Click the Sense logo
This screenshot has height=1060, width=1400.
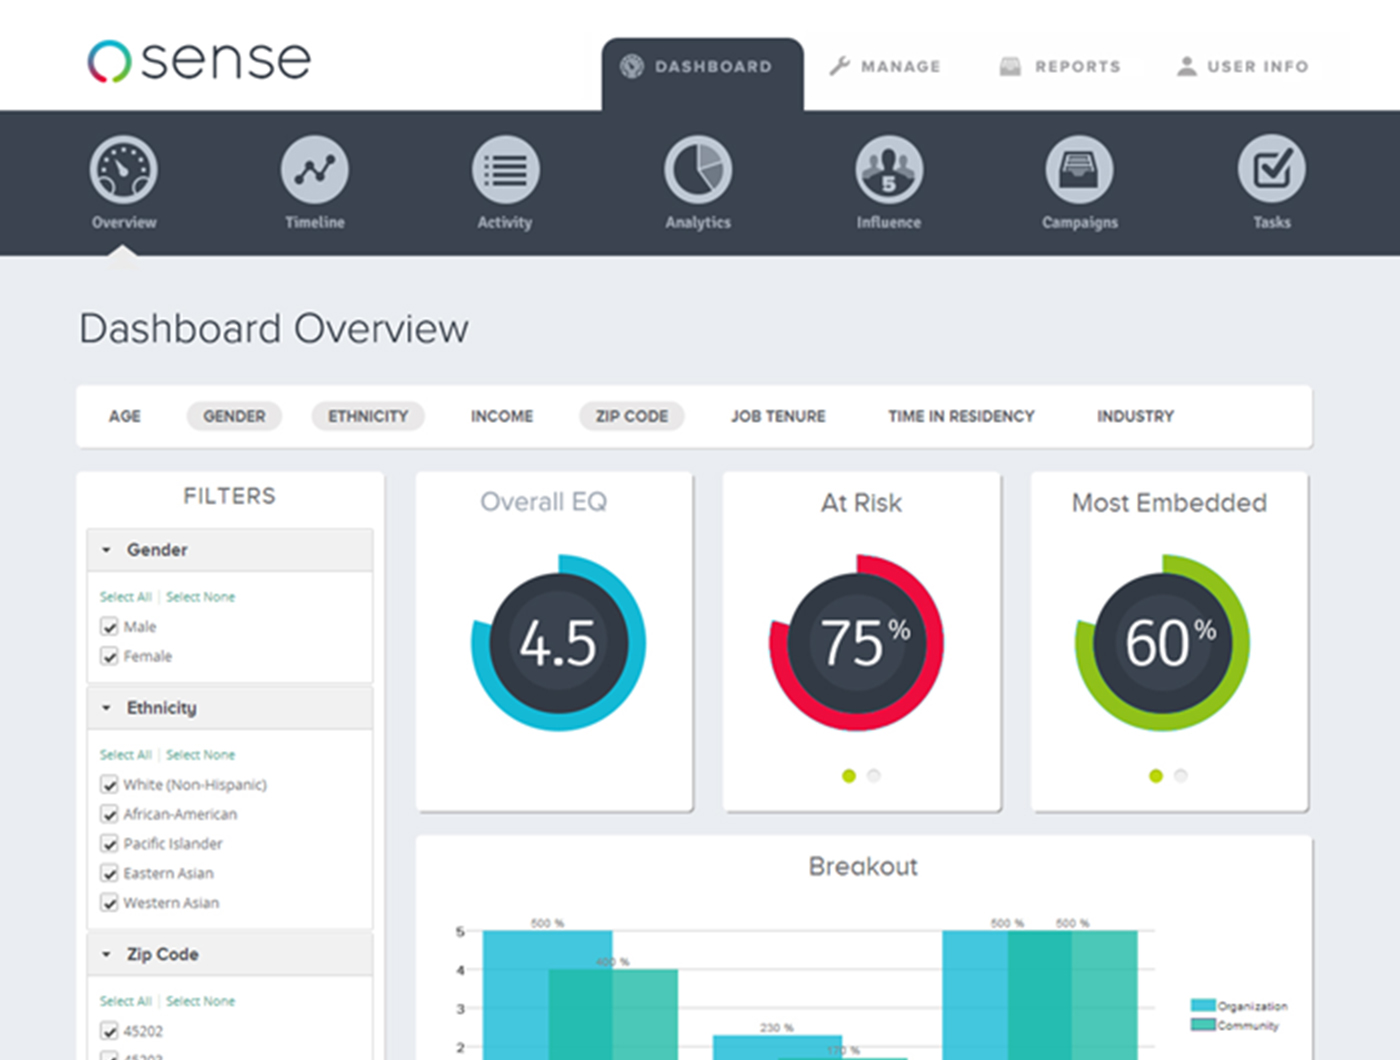(199, 60)
